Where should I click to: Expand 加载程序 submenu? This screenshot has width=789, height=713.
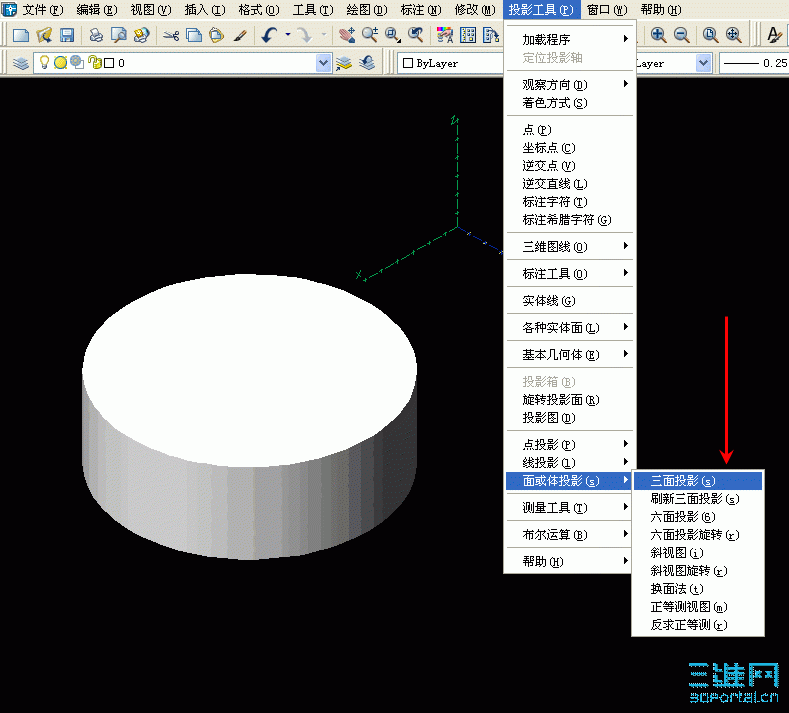tap(570, 39)
